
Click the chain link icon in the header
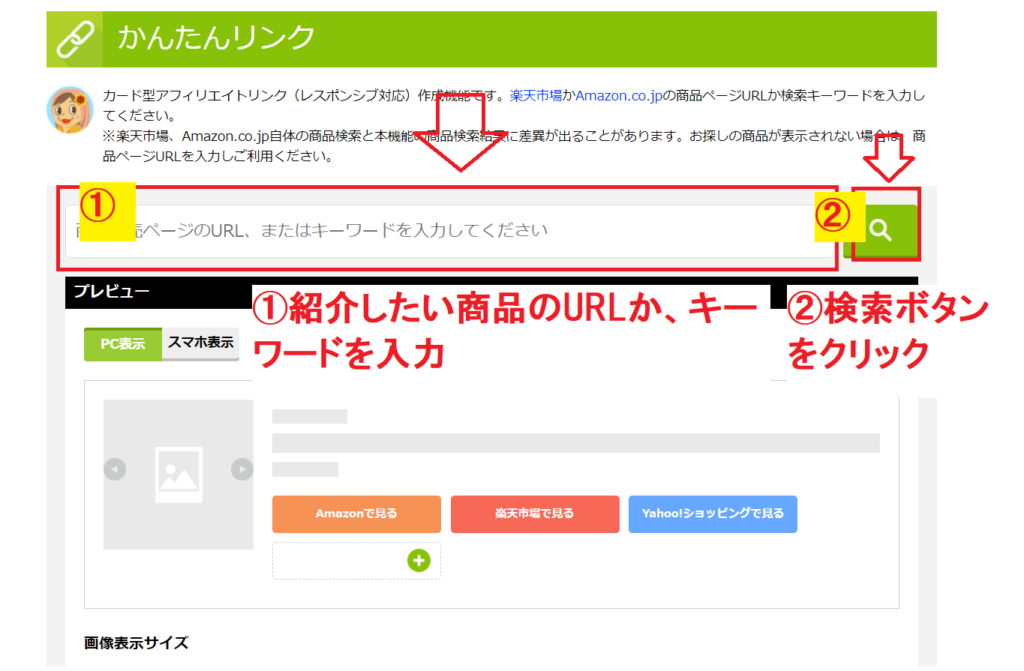click(x=74, y=39)
